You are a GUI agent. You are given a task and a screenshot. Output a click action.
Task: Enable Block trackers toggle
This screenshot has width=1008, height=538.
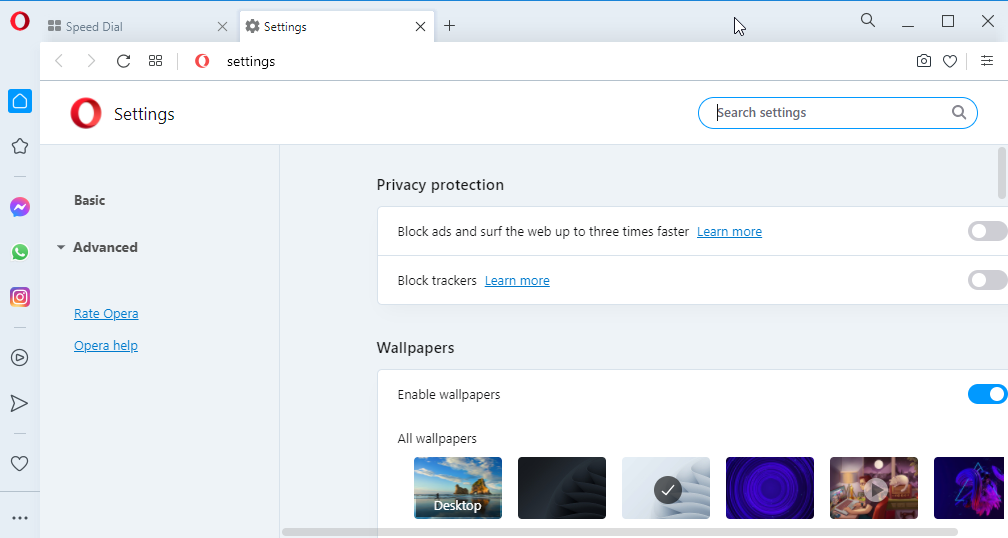click(987, 280)
